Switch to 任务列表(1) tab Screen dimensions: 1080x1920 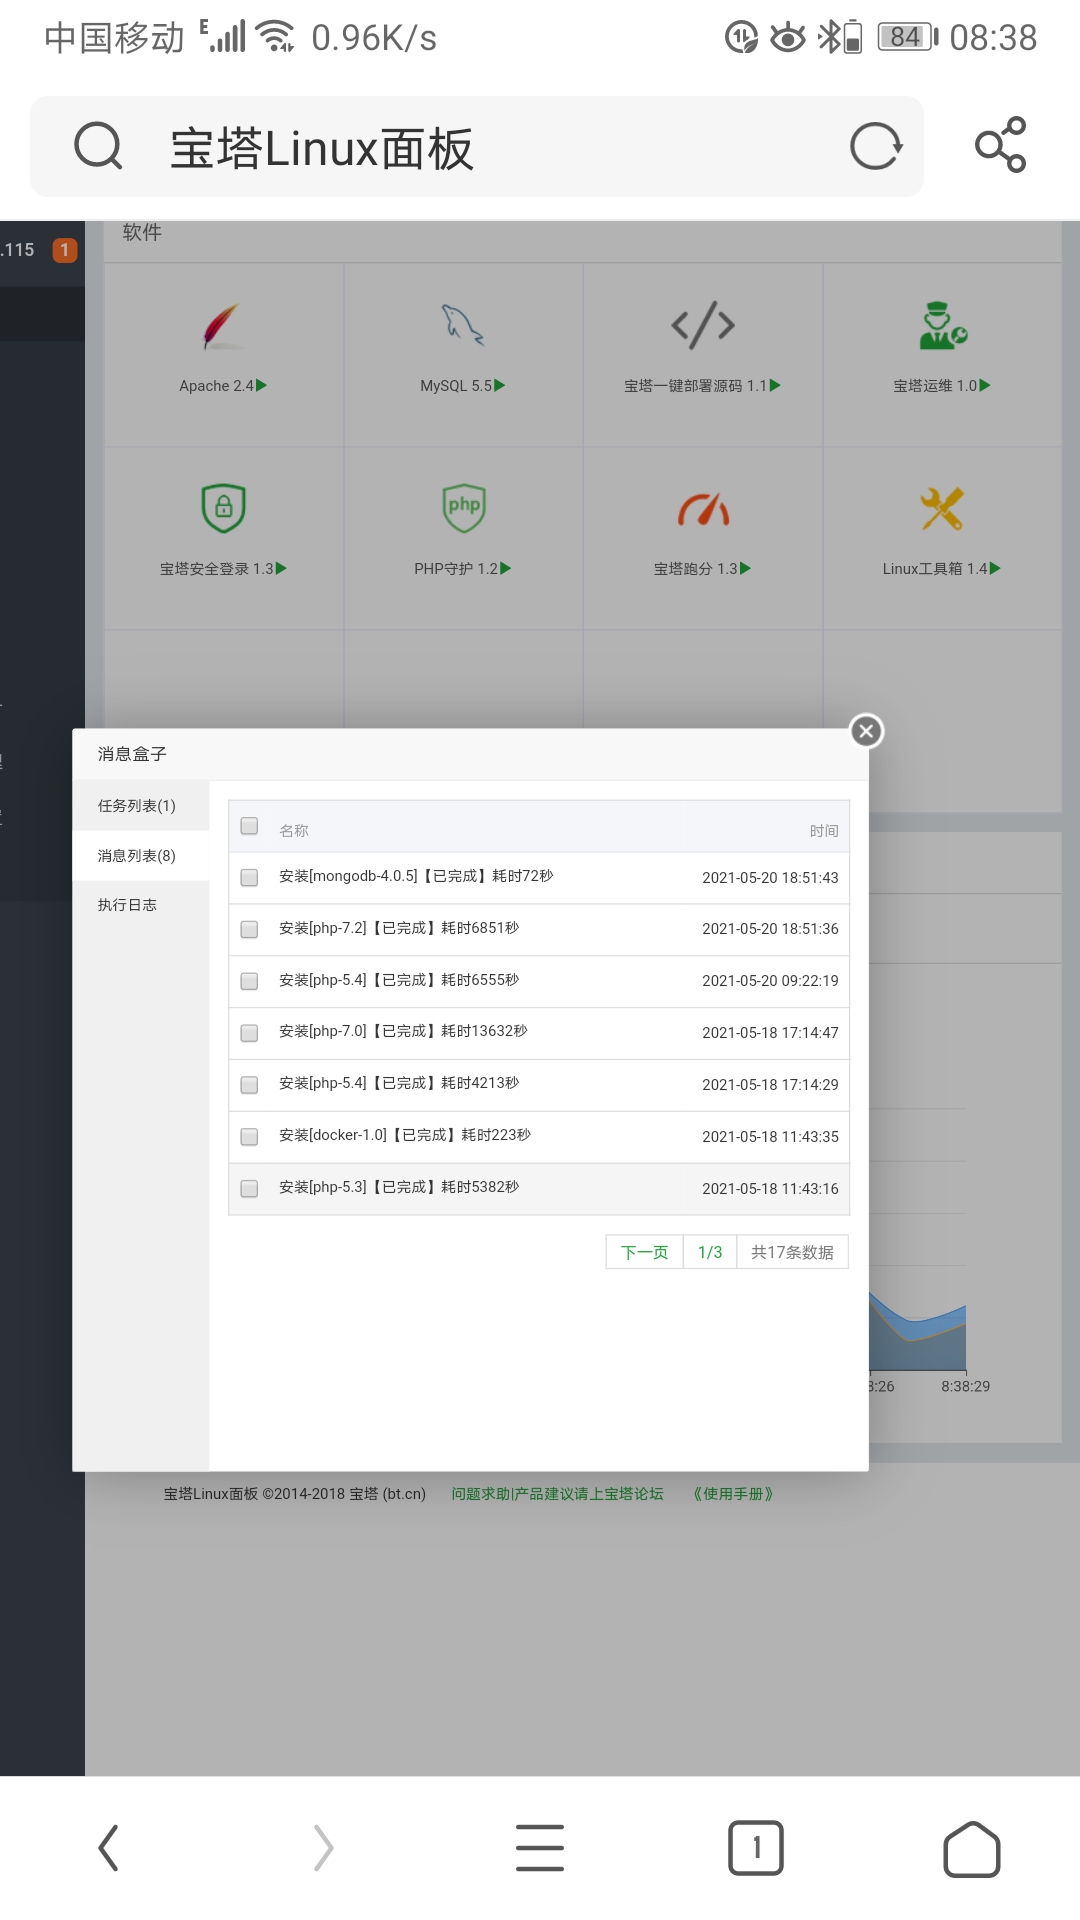[x=141, y=806]
